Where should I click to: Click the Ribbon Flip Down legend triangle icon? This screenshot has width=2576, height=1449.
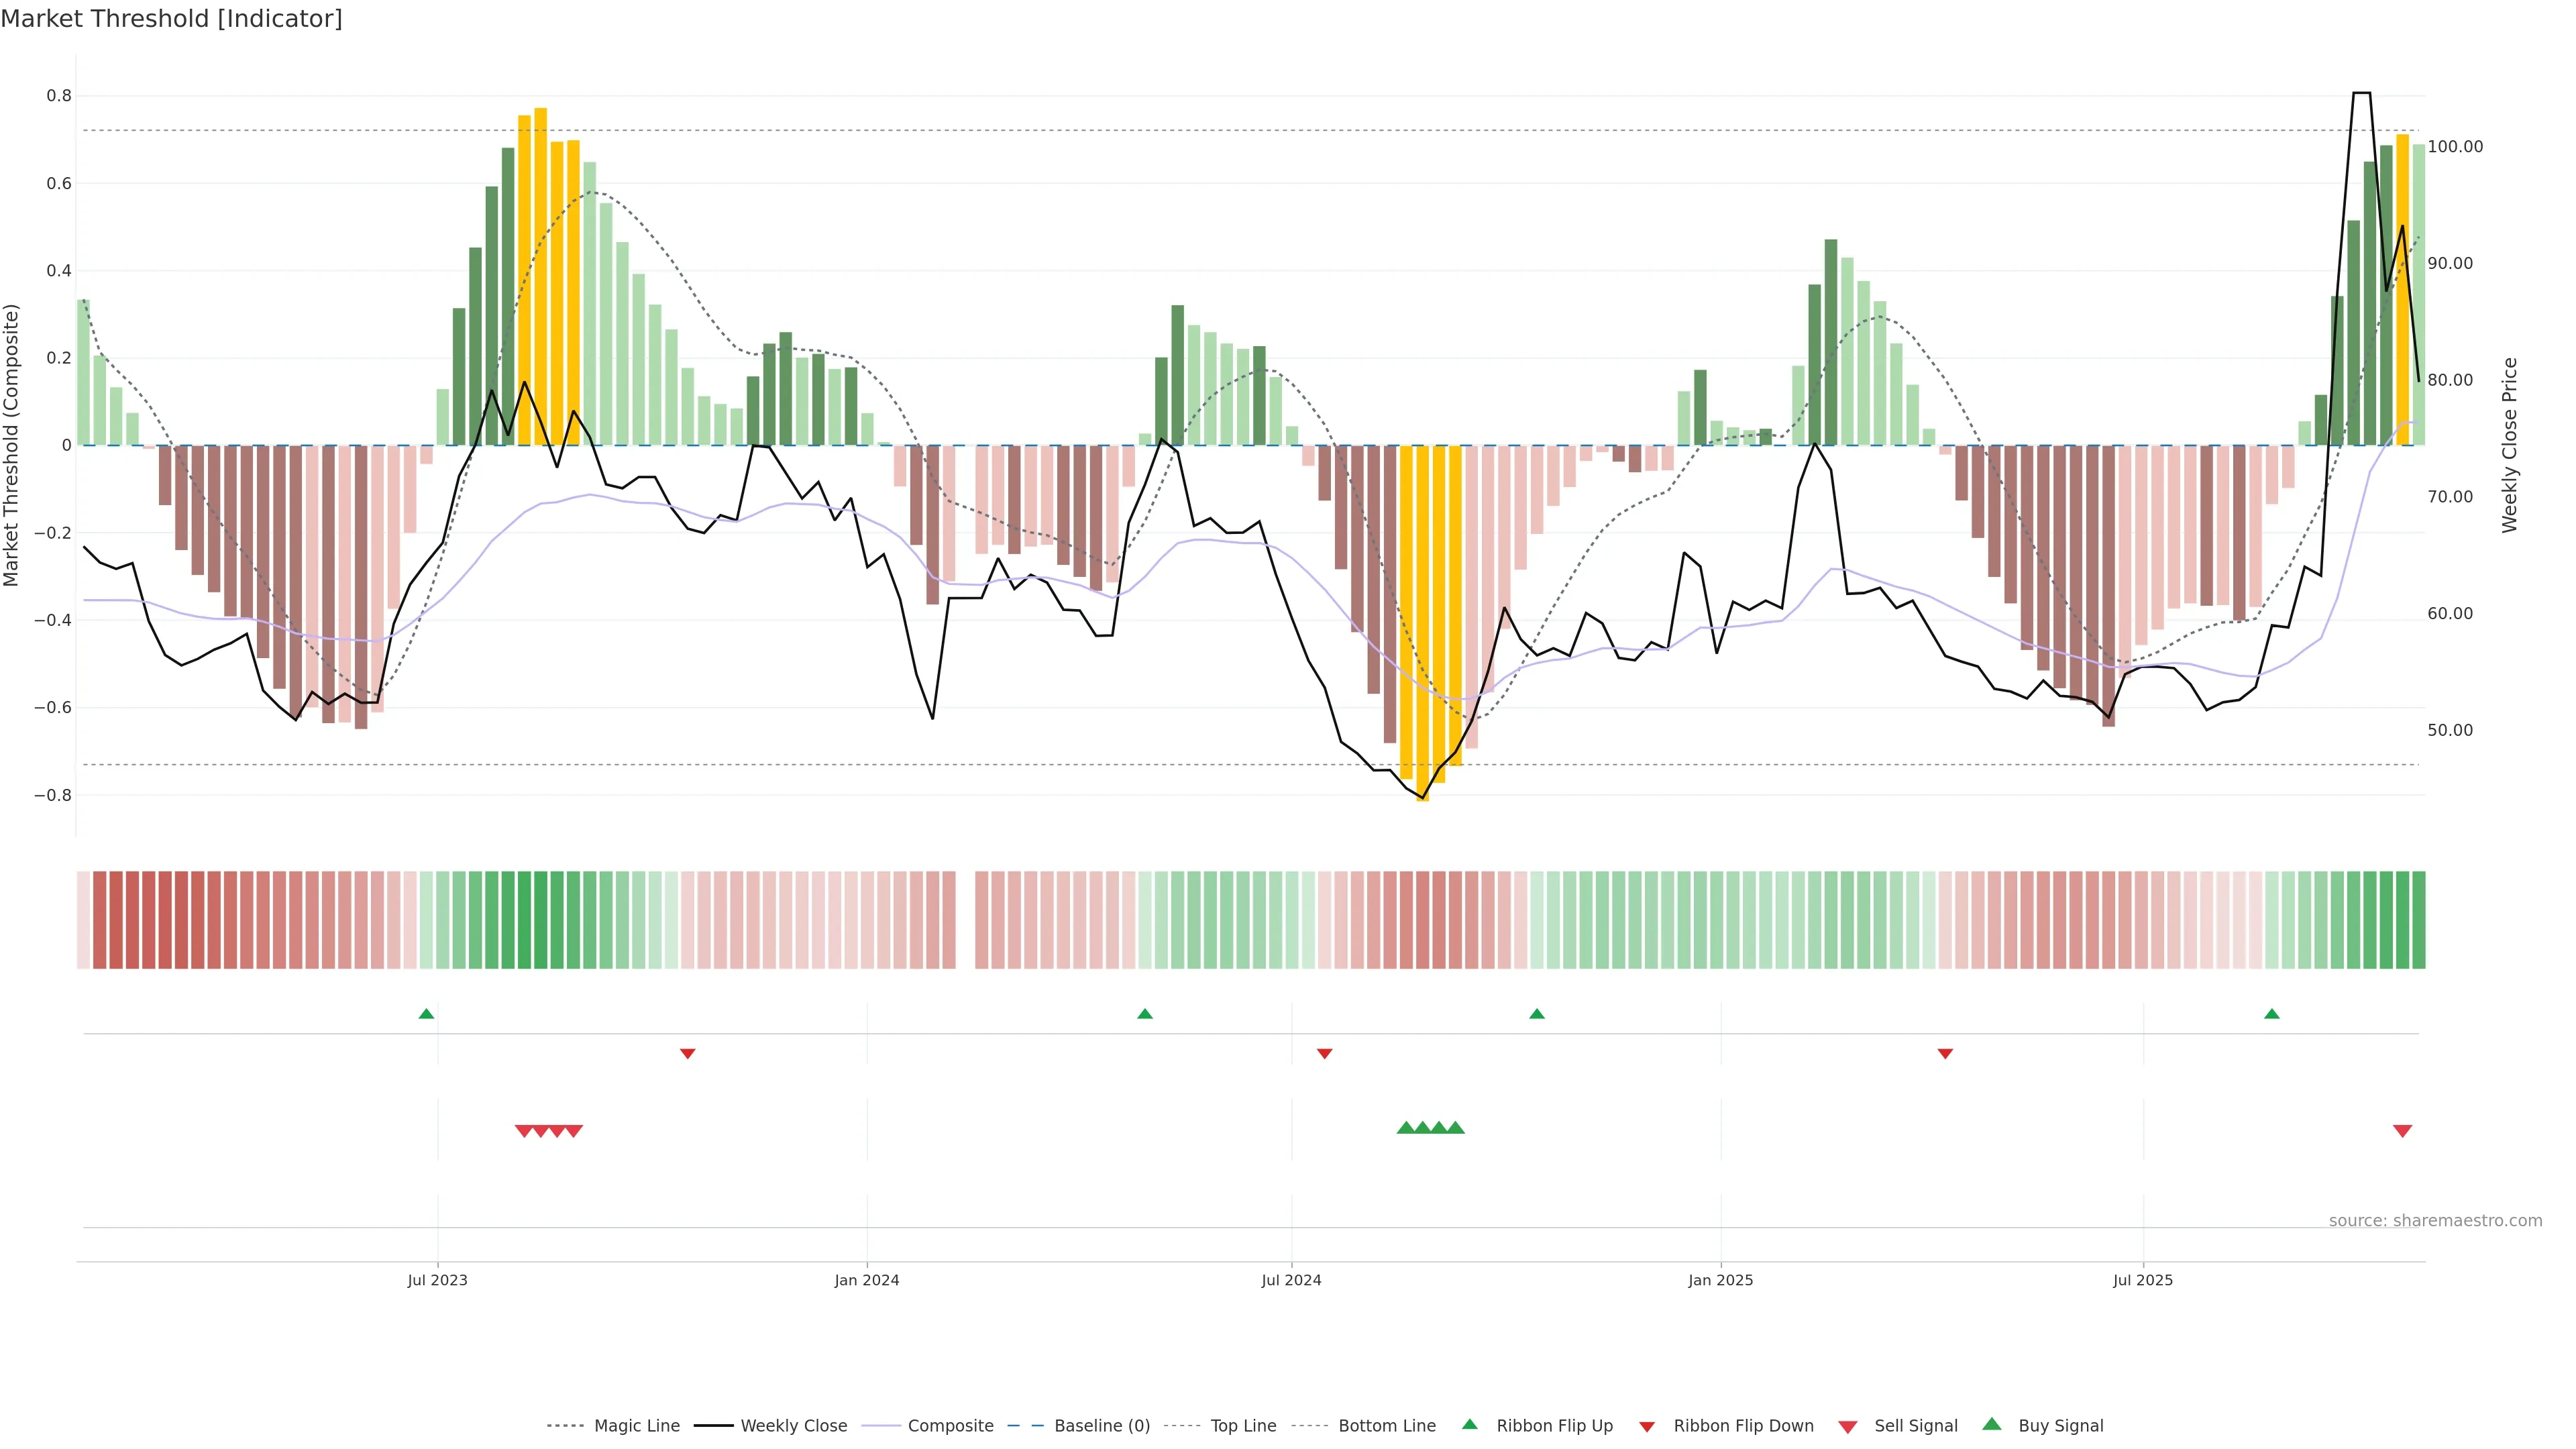[x=1647, y=1426]
